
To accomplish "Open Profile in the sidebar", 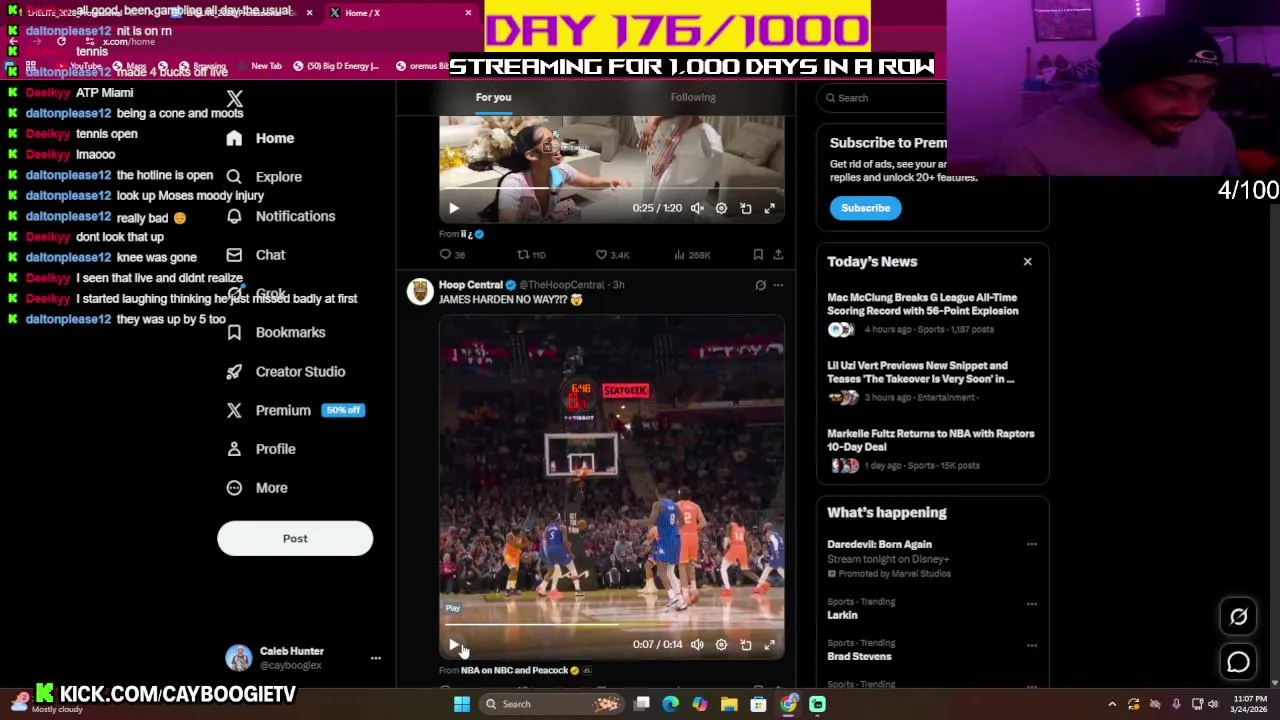I will pyautogui.click(x=260, y=449).
